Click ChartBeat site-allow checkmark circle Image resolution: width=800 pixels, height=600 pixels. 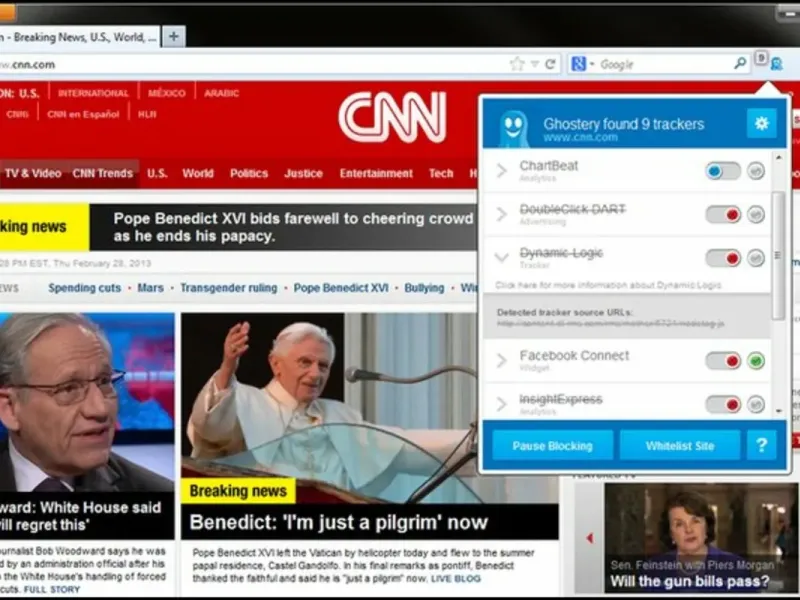pos(756,171)
